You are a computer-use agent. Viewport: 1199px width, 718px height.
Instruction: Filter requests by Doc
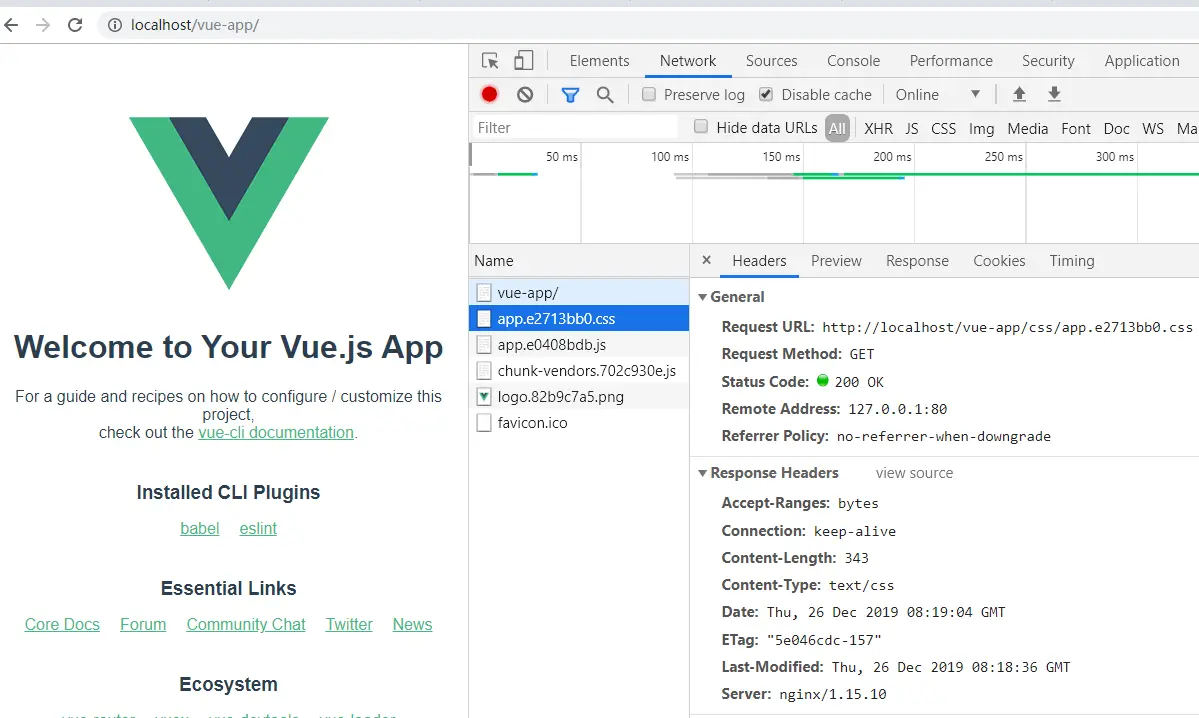(1116, 128)
